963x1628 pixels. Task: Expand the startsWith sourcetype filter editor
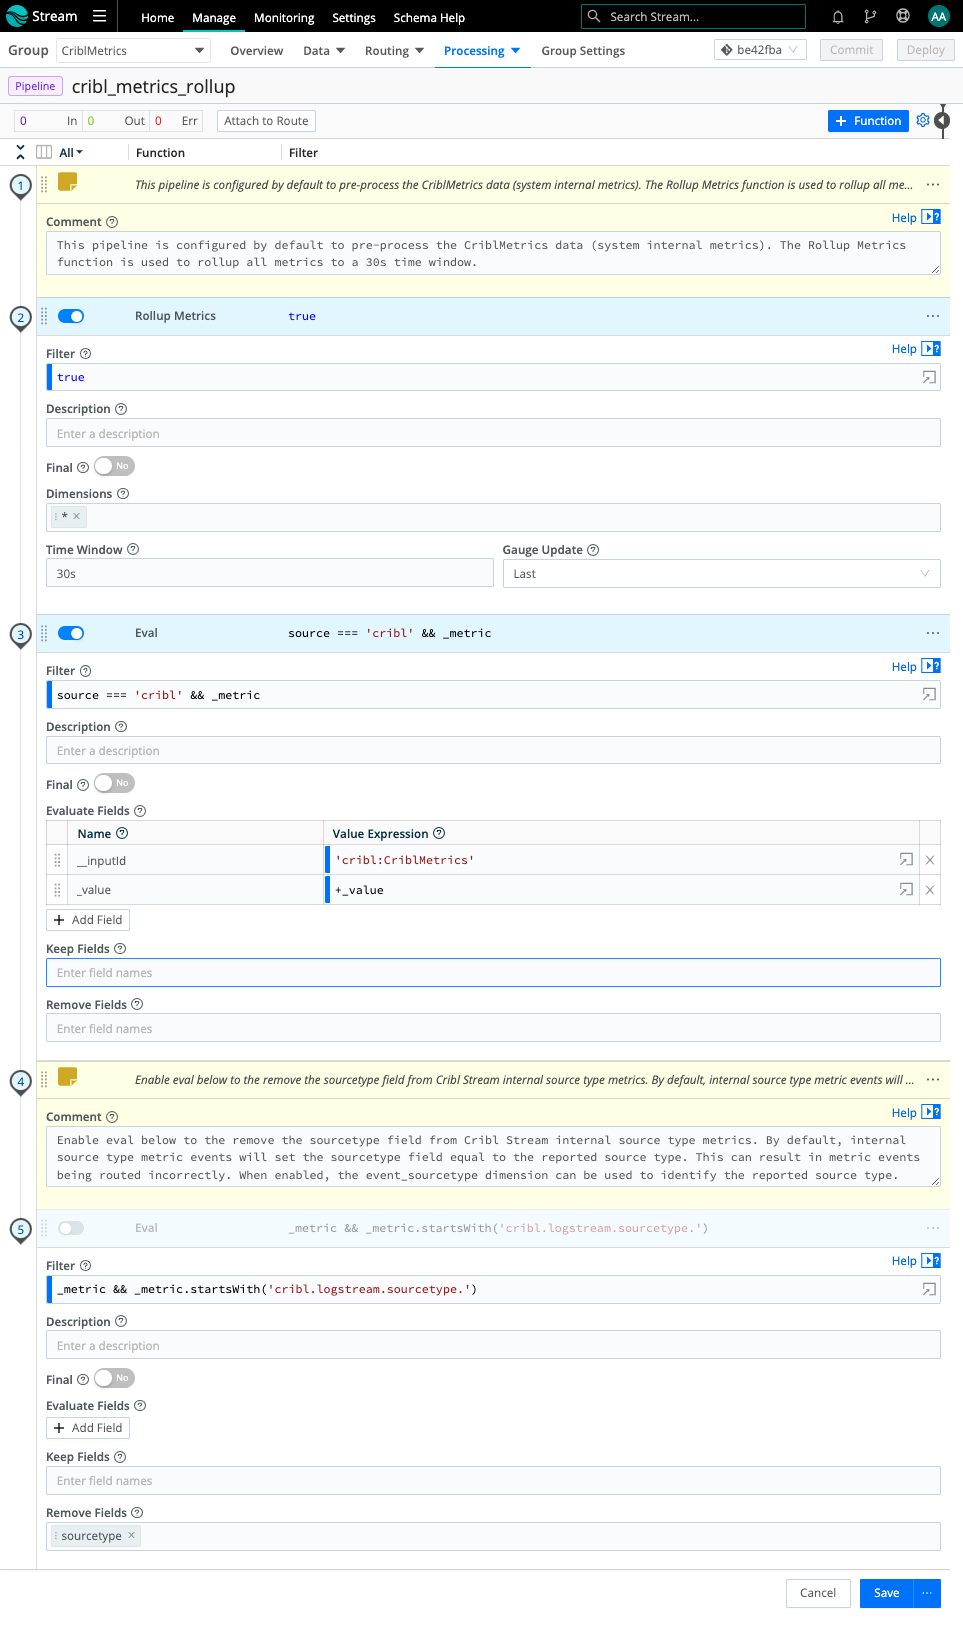pyautogui.click(x=929, y=1289)
